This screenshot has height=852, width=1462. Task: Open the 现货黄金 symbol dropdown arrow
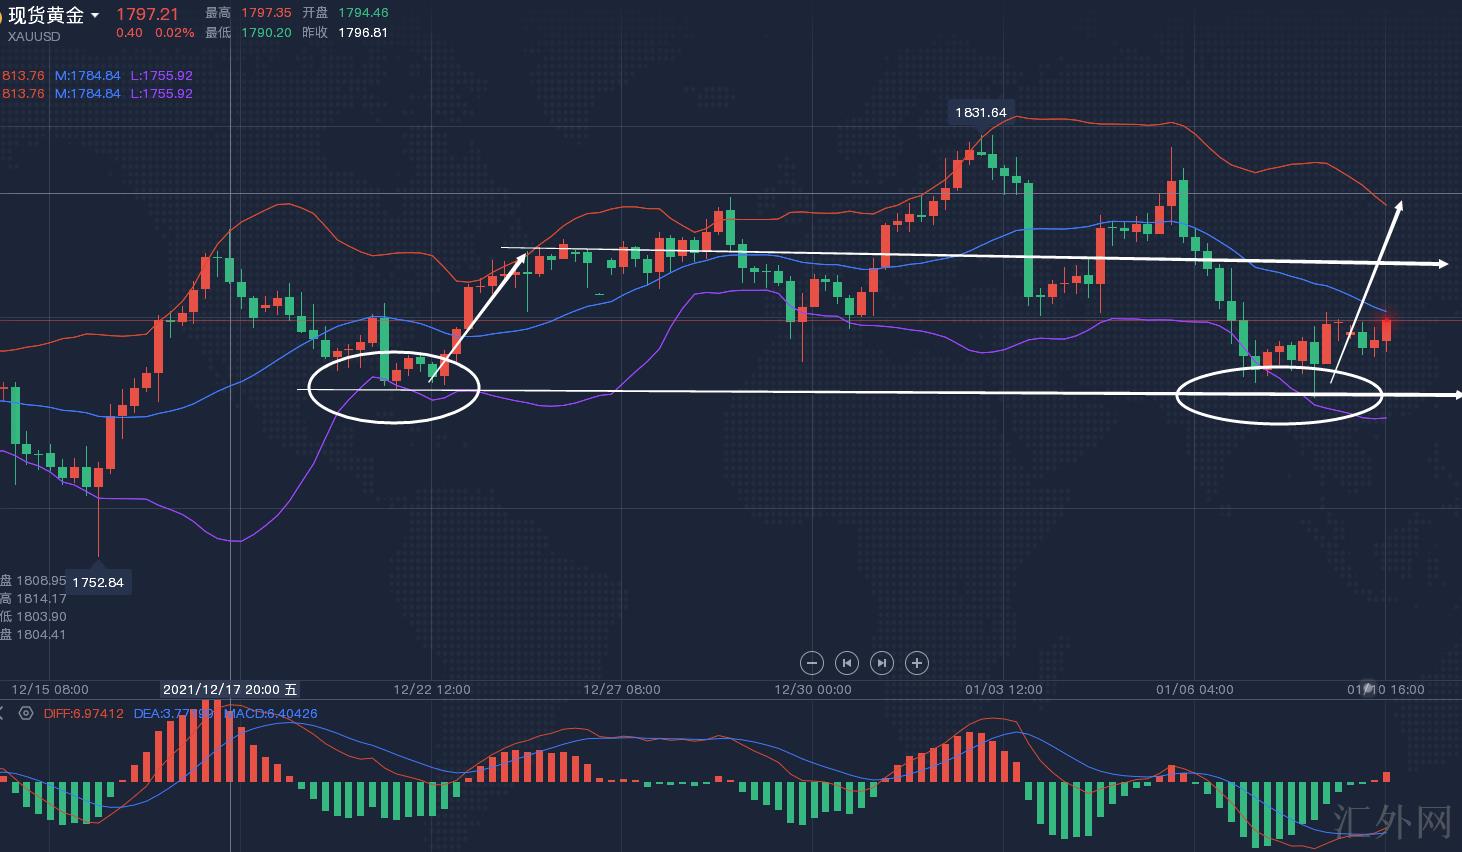[95, 15]
